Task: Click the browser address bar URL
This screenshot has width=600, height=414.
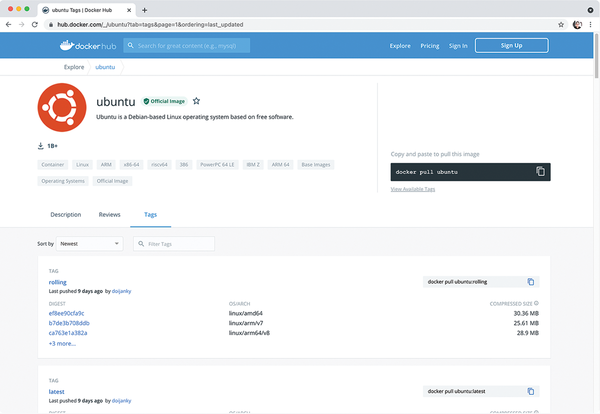Action: [150, 24]
